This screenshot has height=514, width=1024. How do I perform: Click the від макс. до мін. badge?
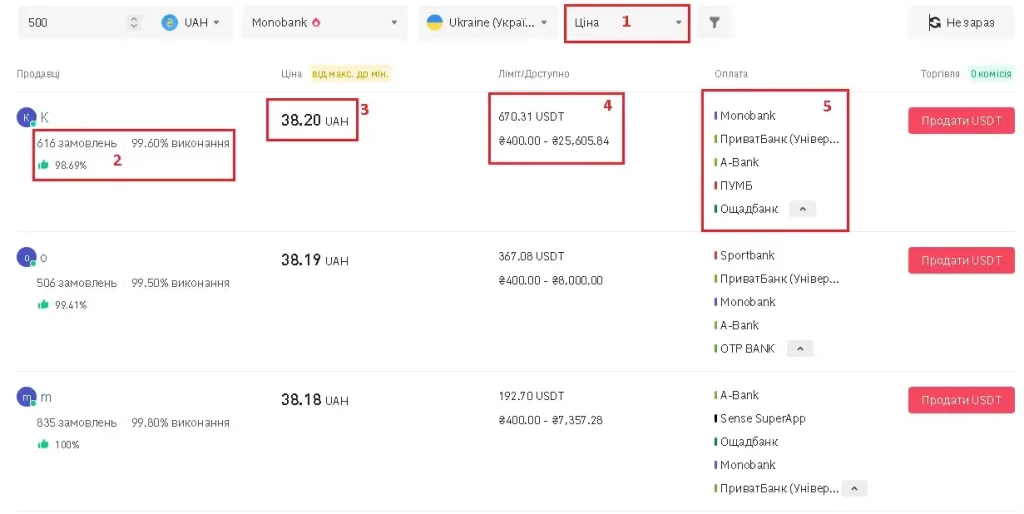click(x=350, y=74)
